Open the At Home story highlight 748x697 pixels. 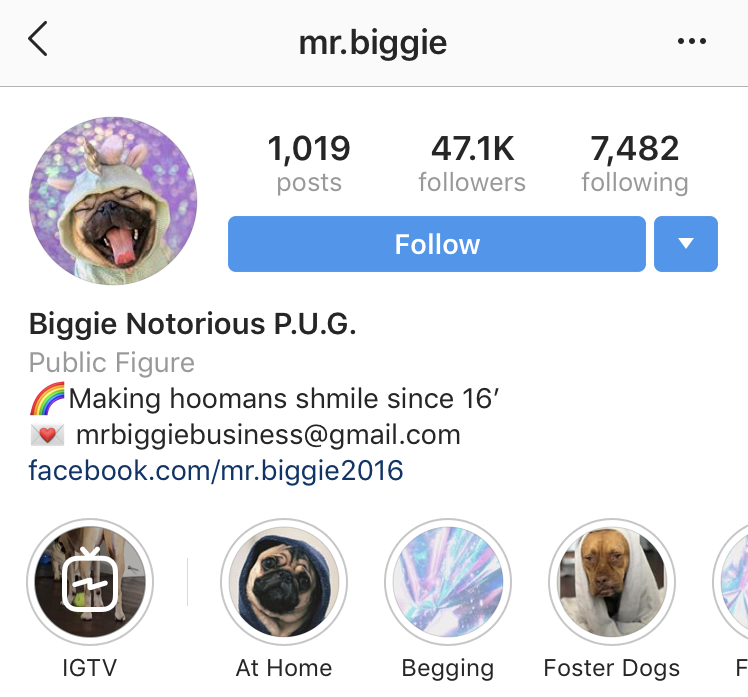284,582
